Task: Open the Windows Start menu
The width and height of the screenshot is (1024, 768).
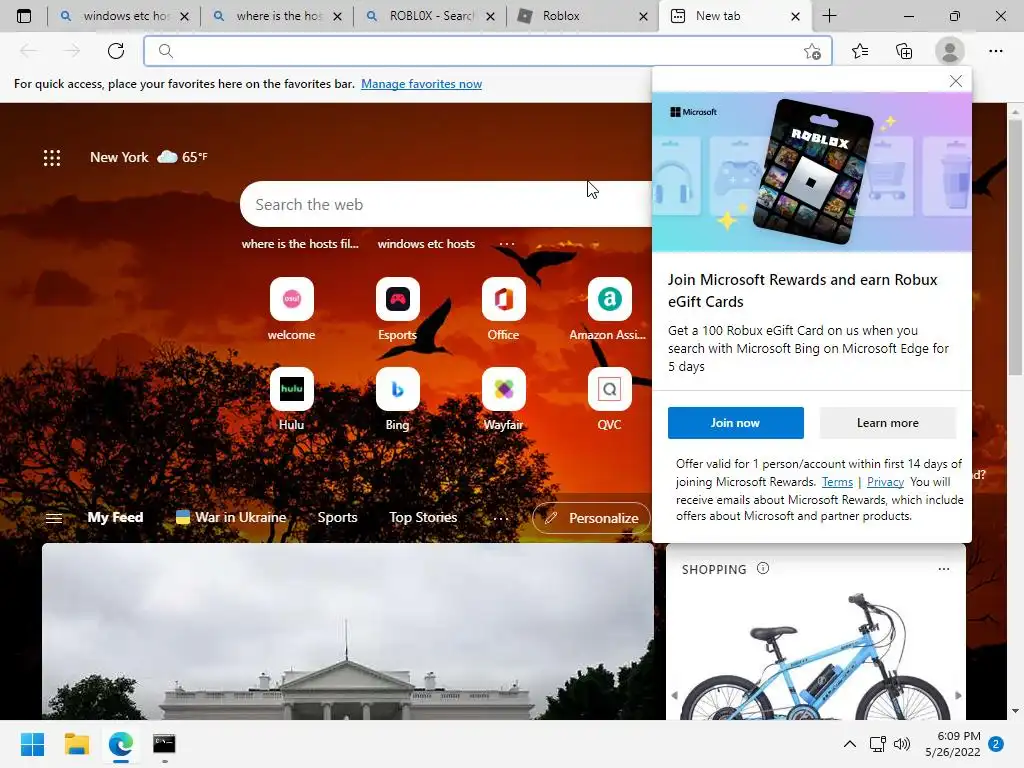Action: (x=32, y=744)
